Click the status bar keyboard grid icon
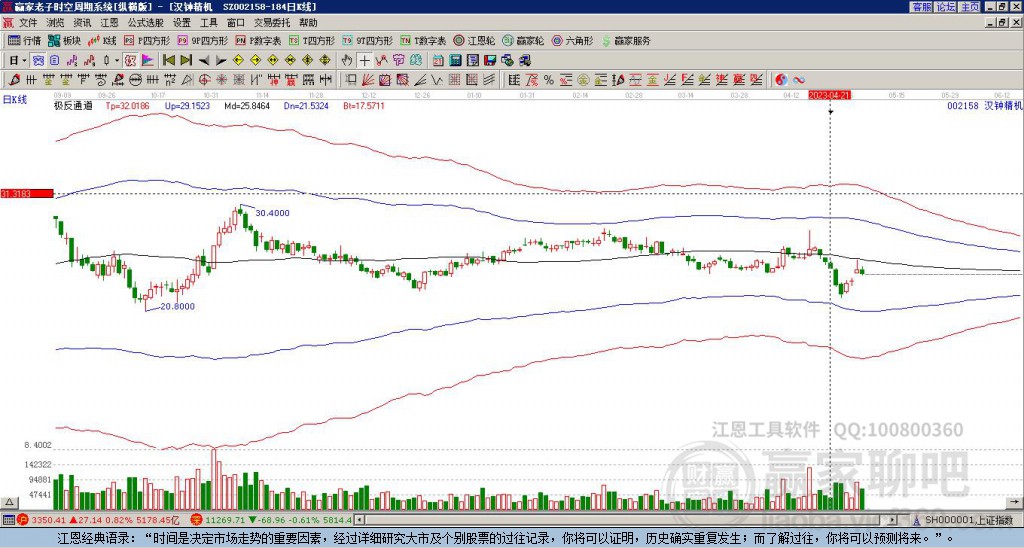Viewport: 1024px width, 548px height. click(x=8, y=520)
